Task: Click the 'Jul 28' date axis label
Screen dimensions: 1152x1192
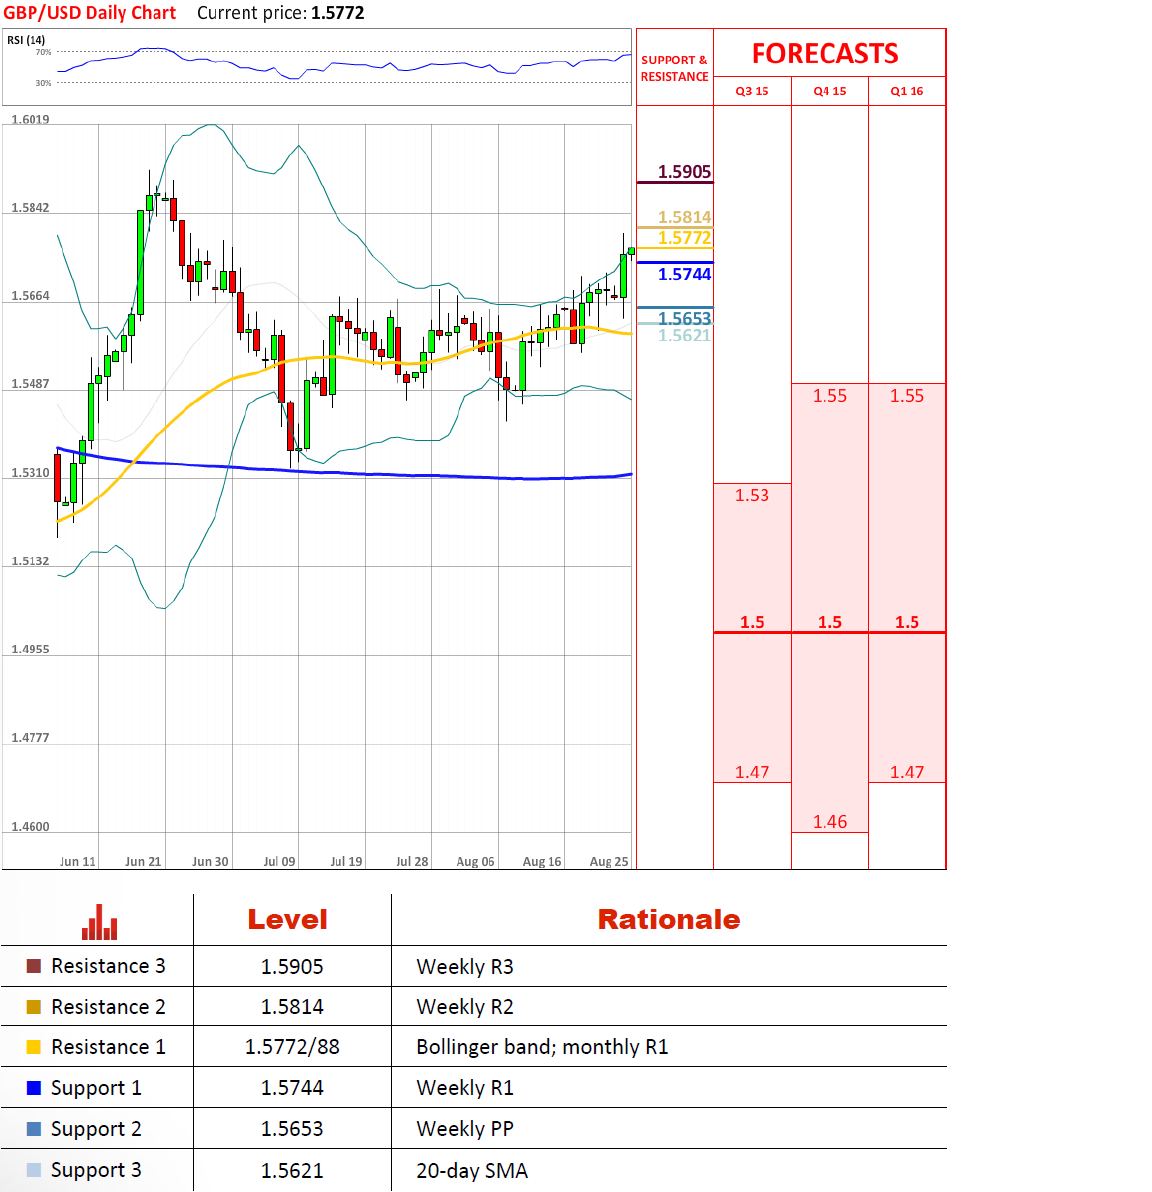Action: pos(412,861)
